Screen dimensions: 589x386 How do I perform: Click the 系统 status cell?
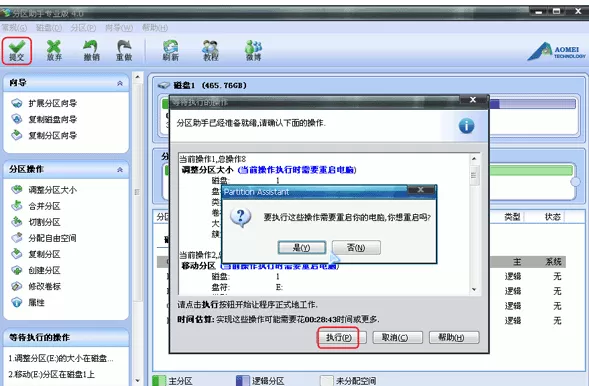[553, 262]
